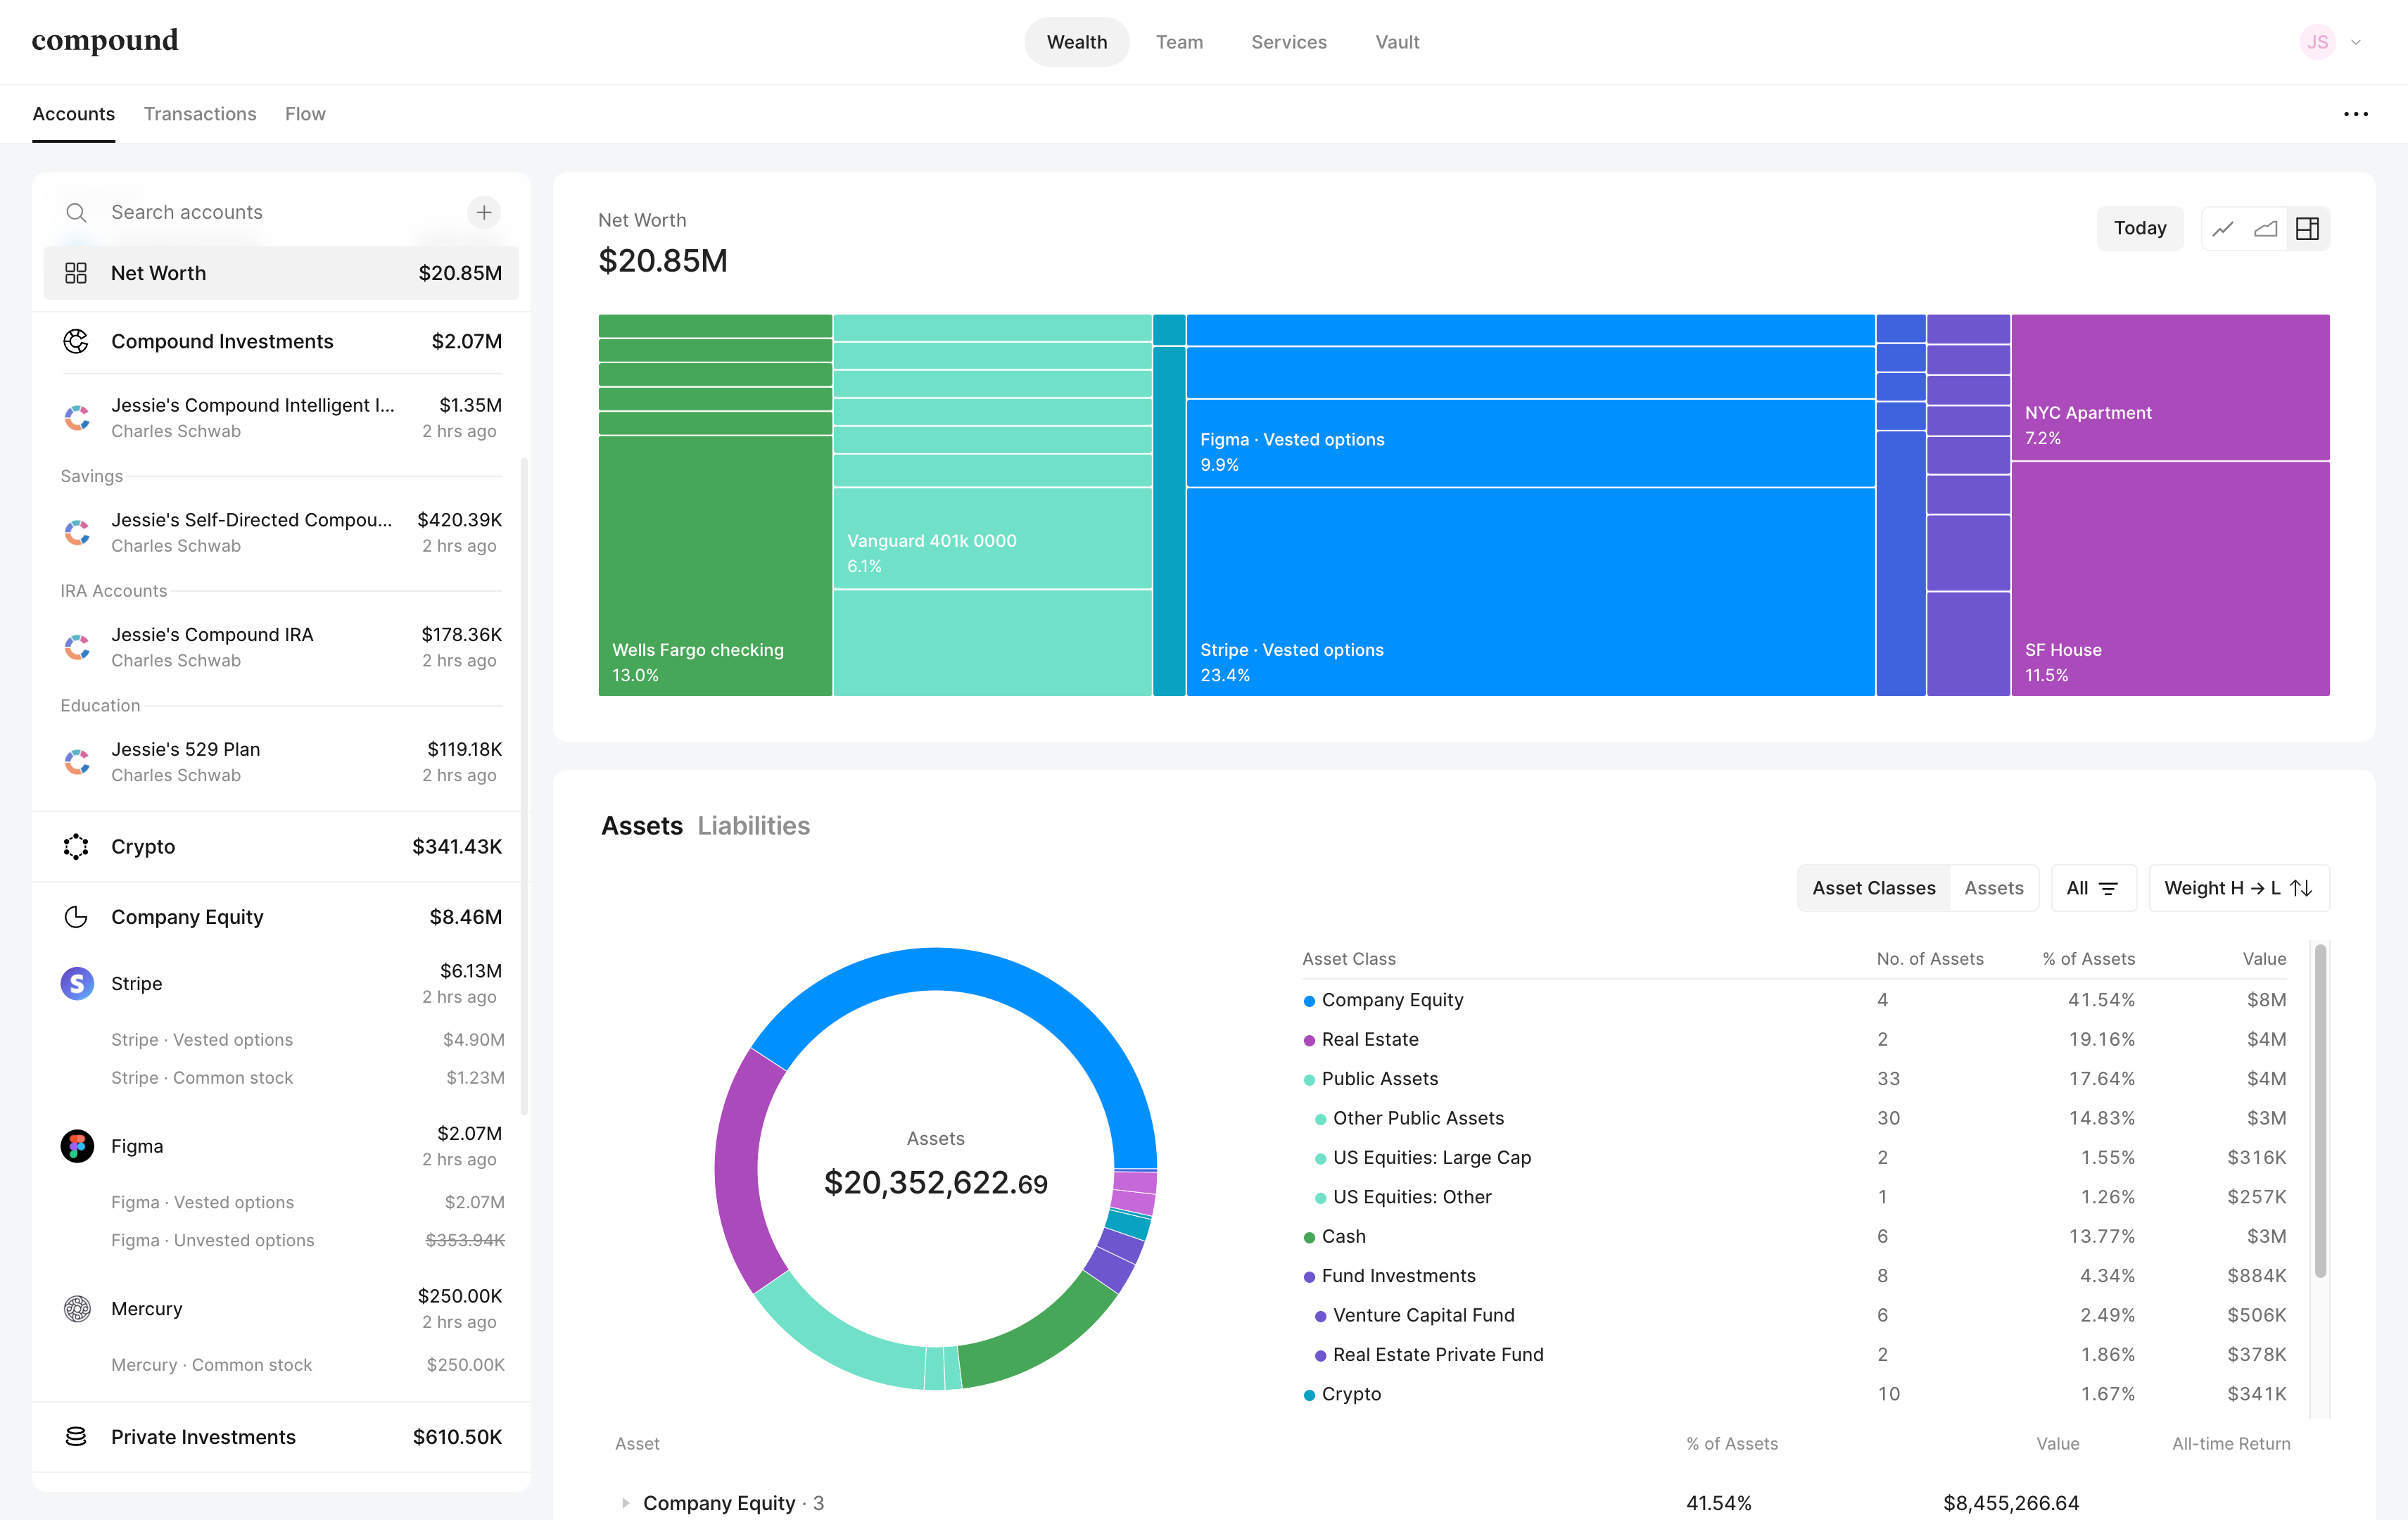Click the Crypto sidebar icon
The width and height of the screenshot is (2408, 1520).
pos(76,847)
